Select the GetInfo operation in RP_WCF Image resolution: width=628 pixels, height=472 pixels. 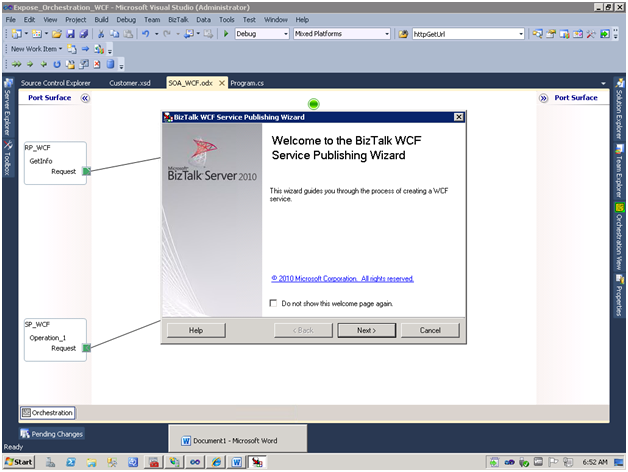[41, 161]
